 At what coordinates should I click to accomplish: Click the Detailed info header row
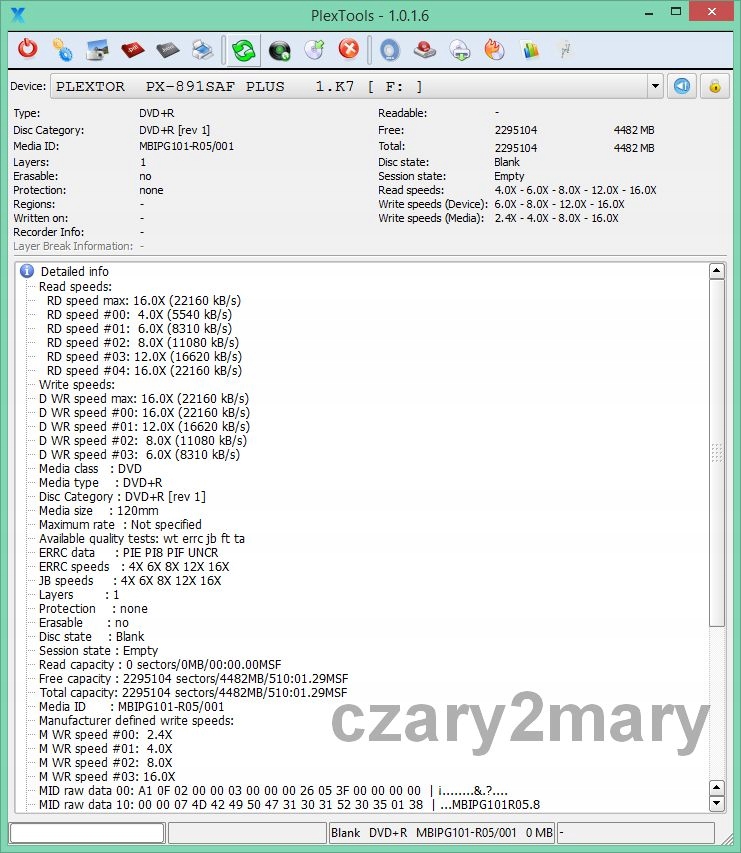[x=74, y=271]
